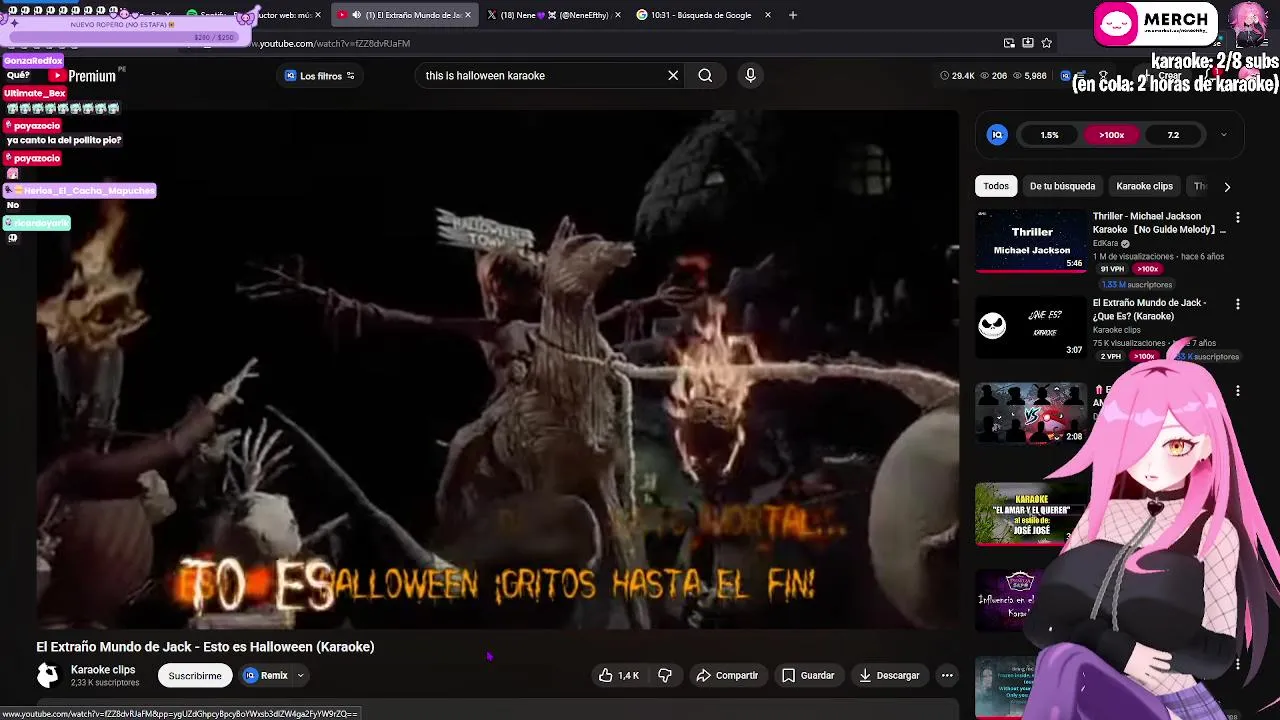1280x720 pixels.
Task: Open options for Thriller video
Action: [x=1238, y=218]
